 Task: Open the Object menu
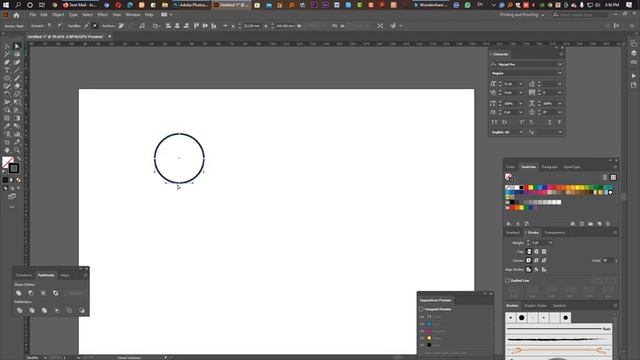click(x=58, y=15)
